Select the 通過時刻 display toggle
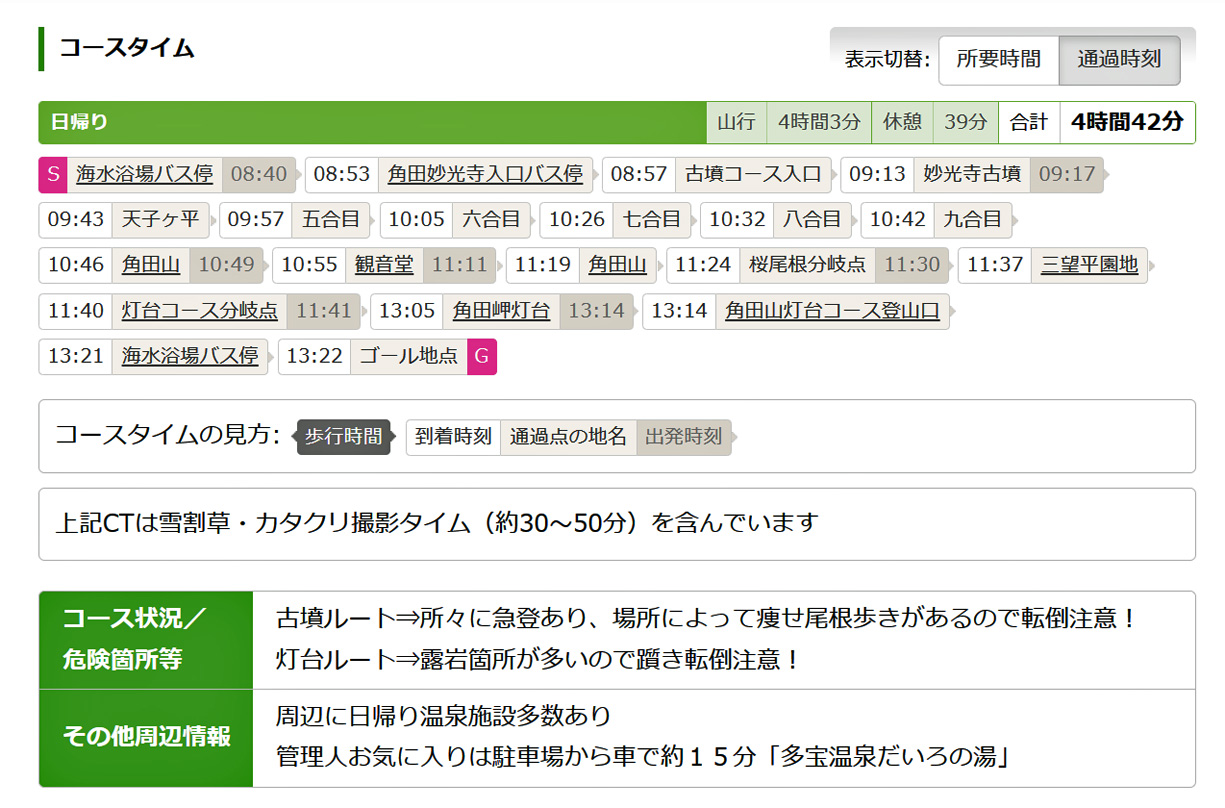 [x=1119, y=60]
